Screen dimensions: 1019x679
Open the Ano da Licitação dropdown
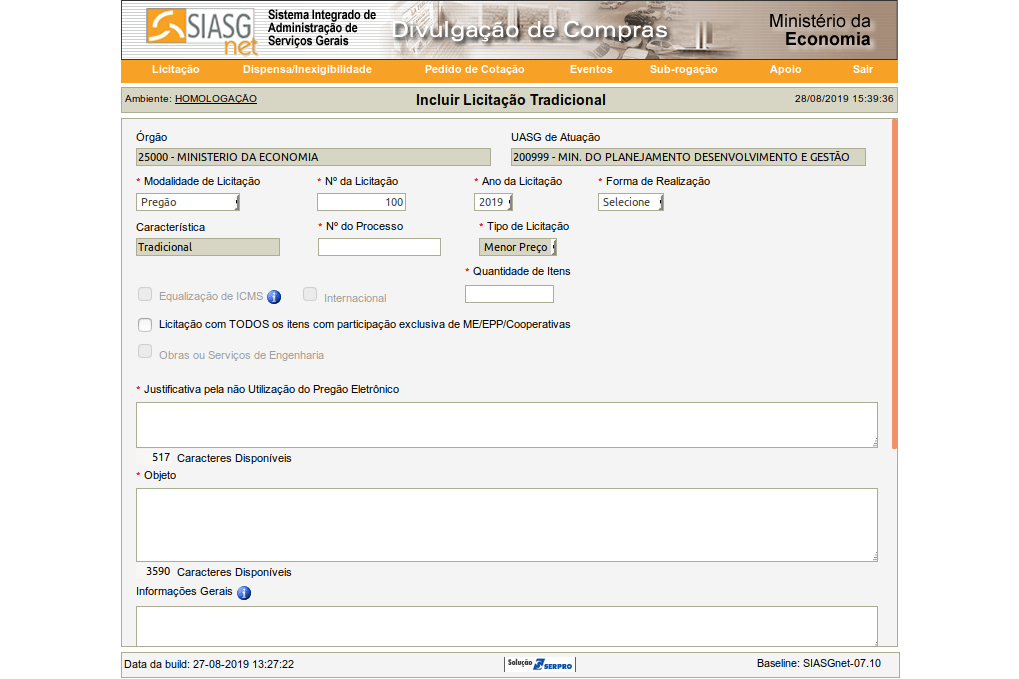click(x=493, y=202)
